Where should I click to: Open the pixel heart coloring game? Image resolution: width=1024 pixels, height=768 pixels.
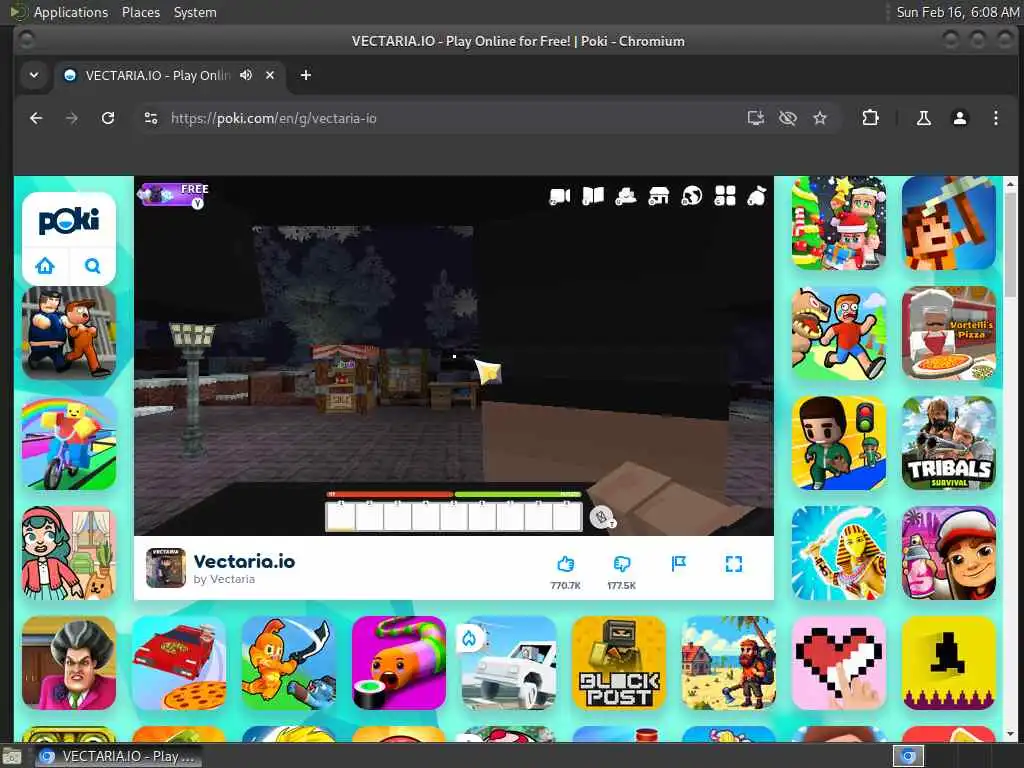[x=839, y=663]
